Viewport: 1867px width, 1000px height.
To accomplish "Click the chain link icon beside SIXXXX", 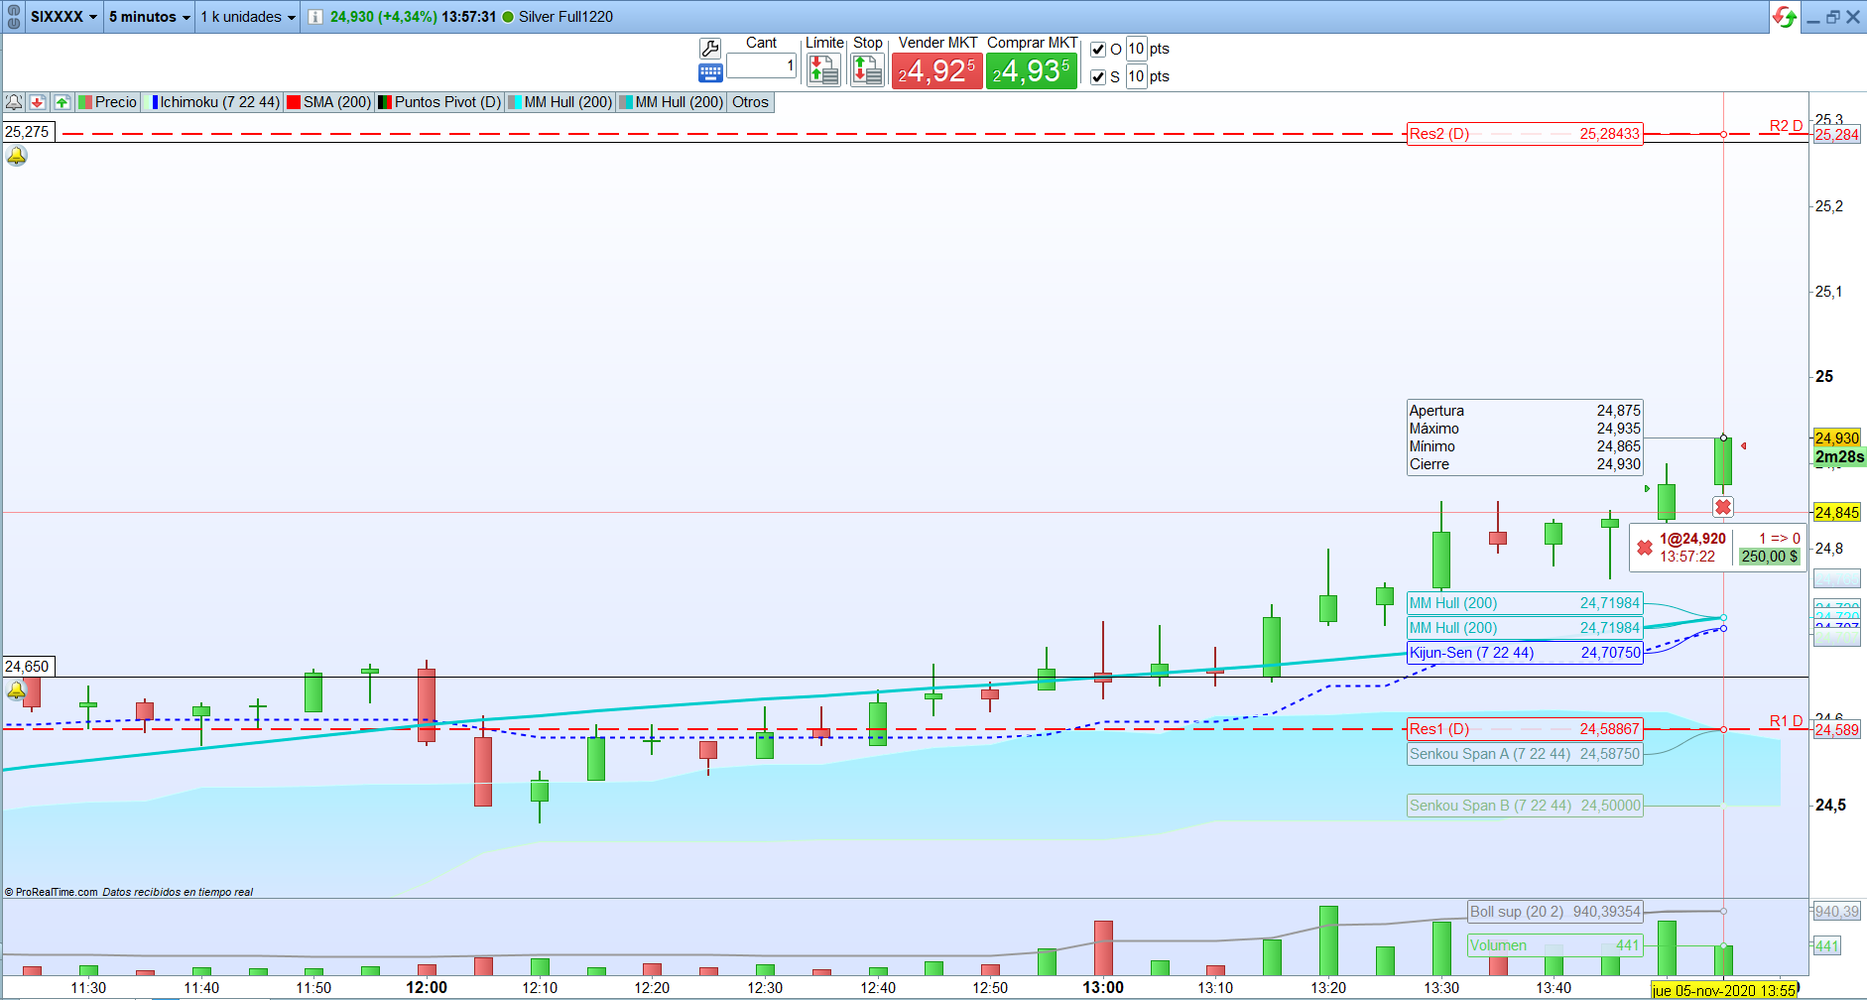I will click(x=13, y=17).
